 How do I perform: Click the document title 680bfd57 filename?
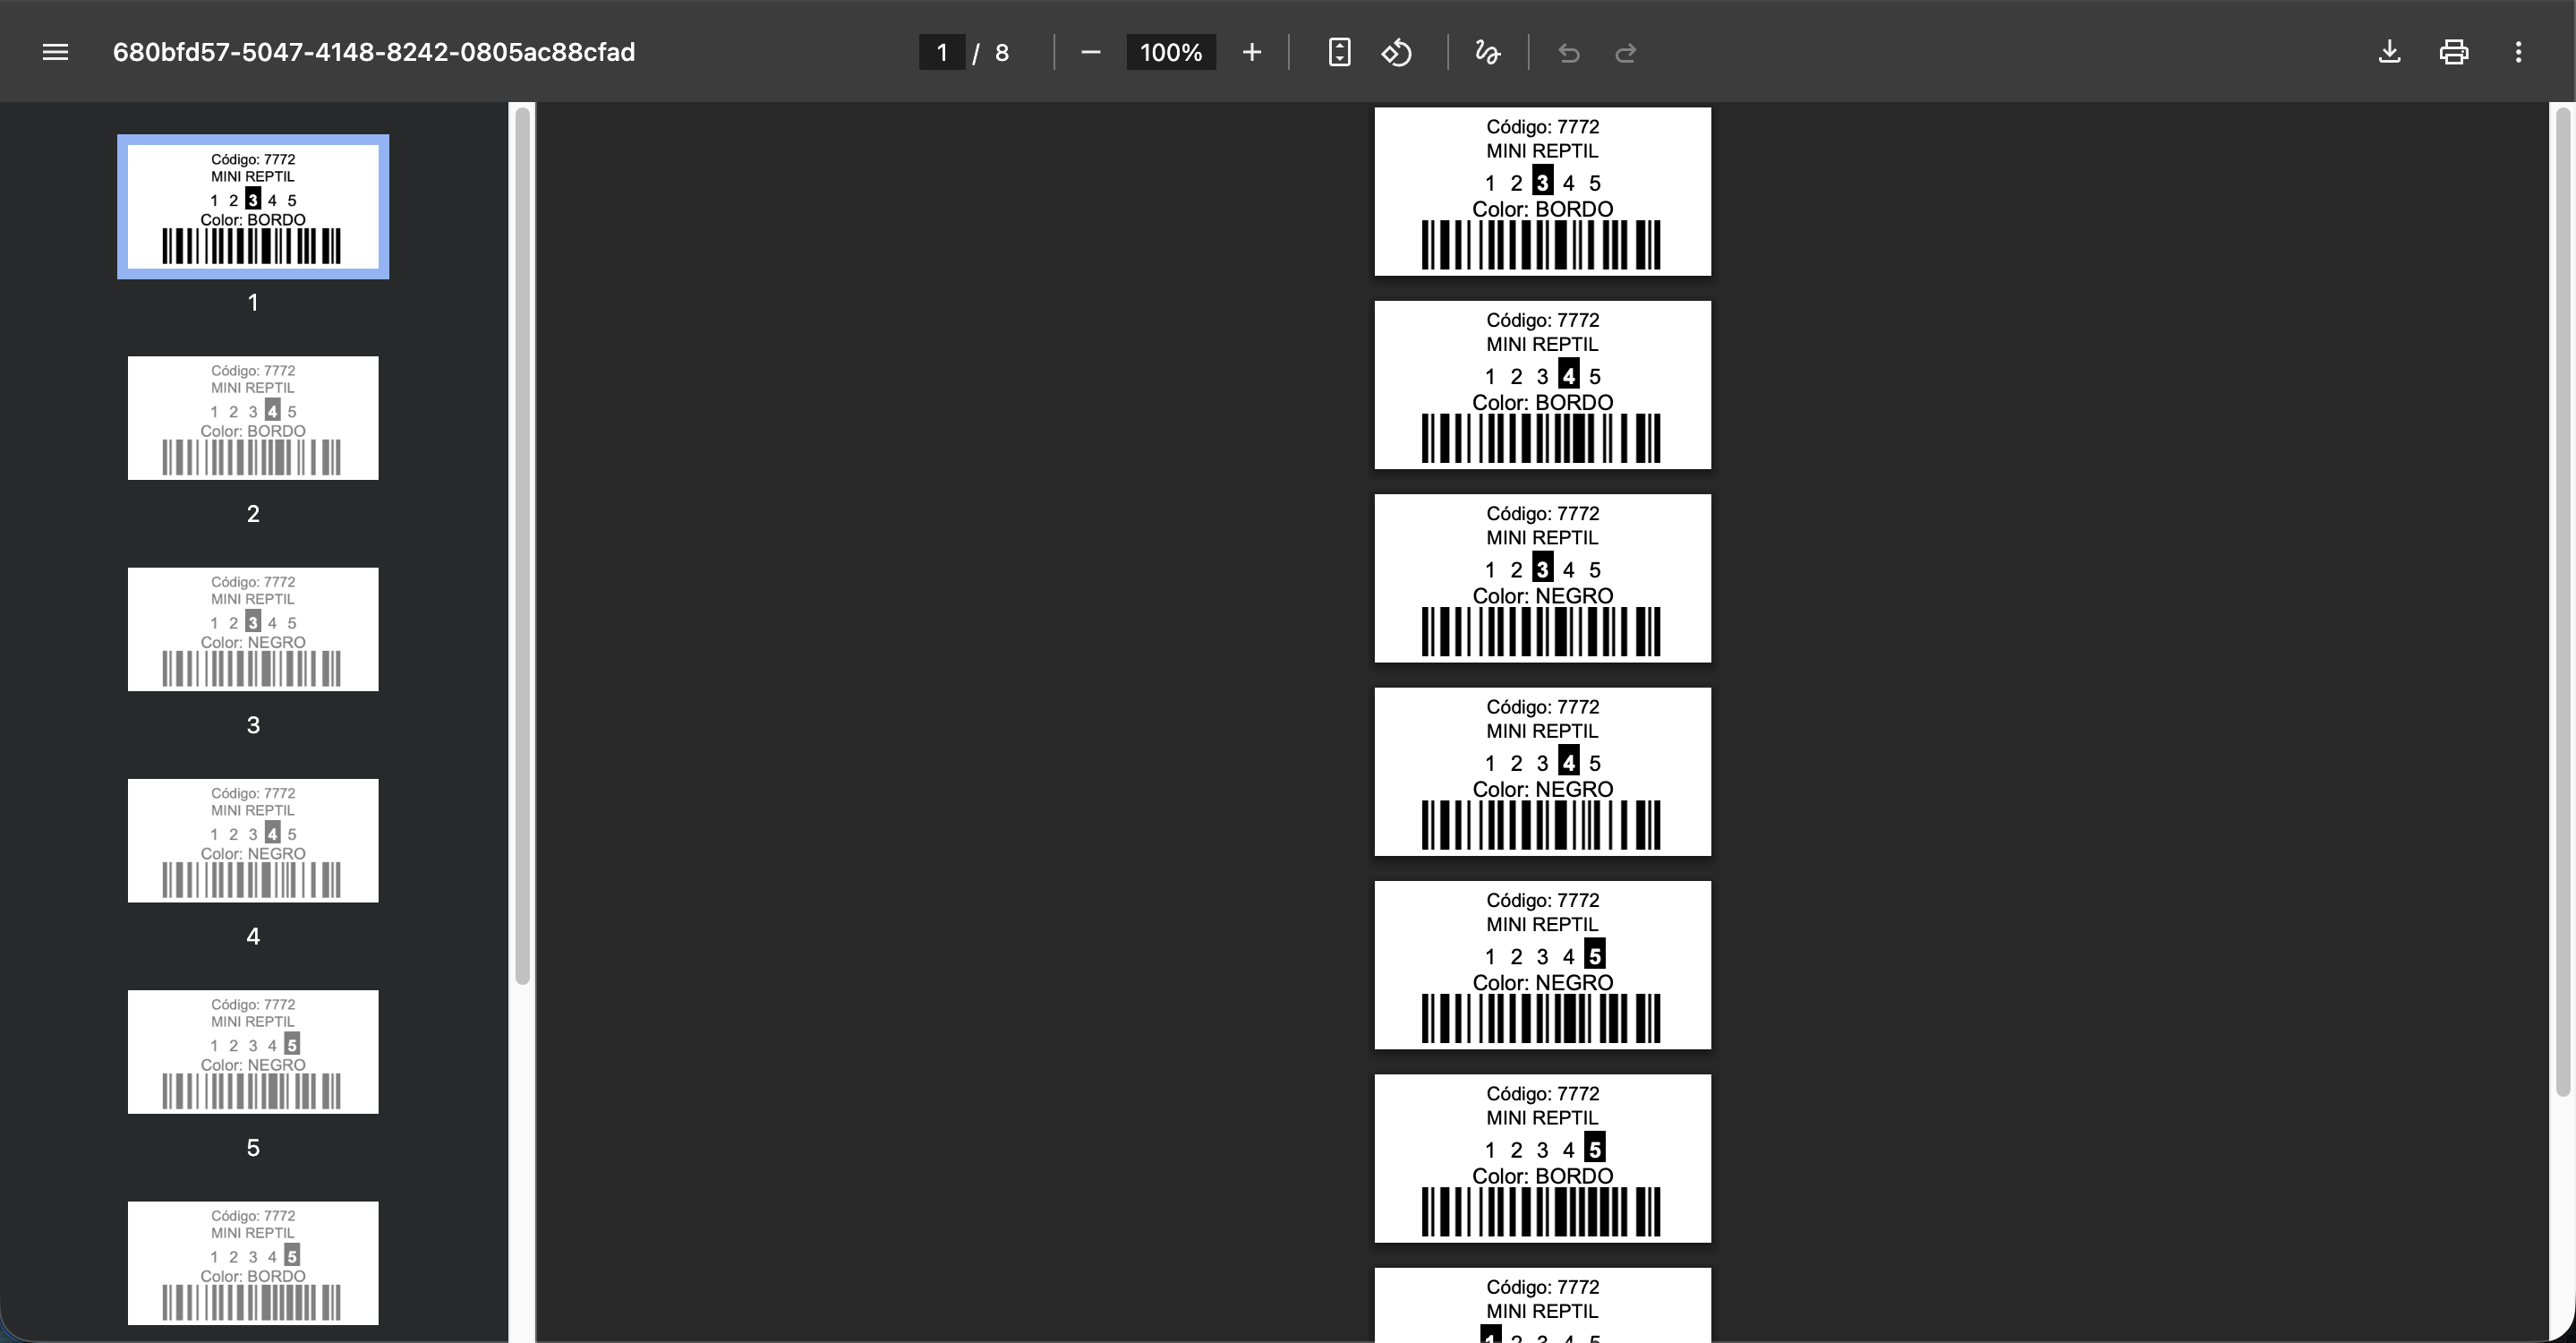point(374,52)
